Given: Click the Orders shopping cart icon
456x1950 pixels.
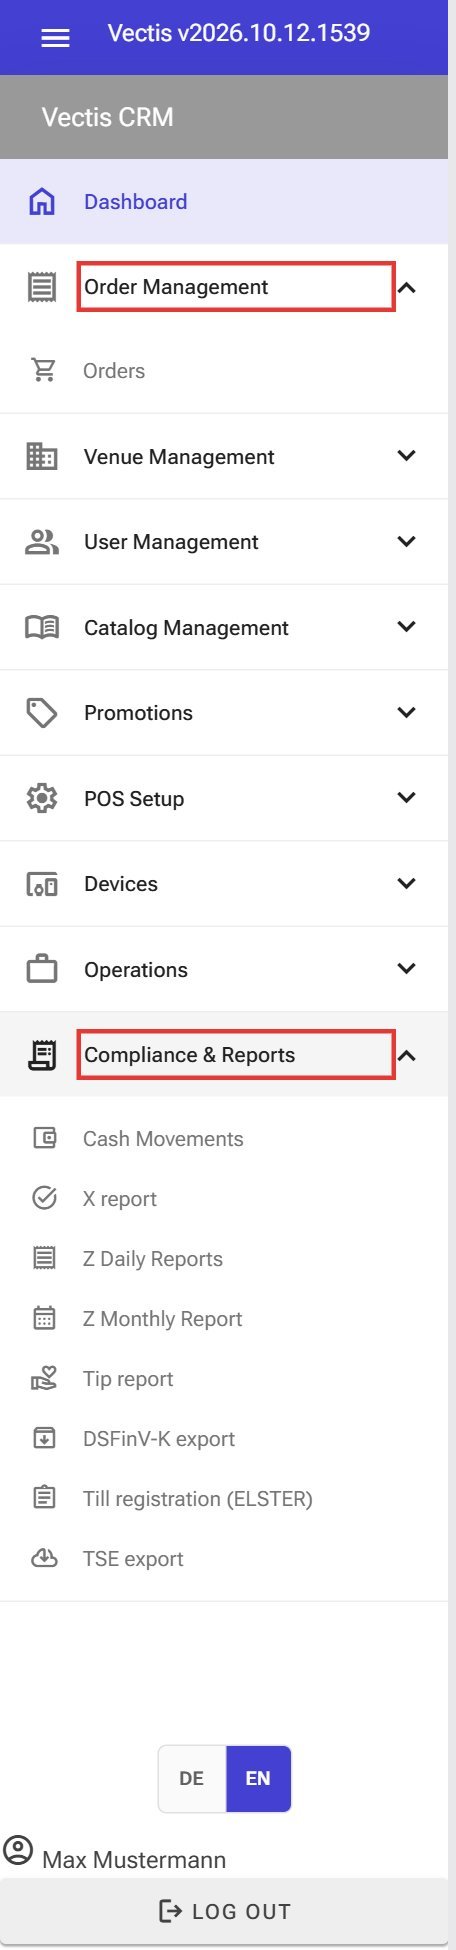Looking at the screenshot, I should coord(44,371).
